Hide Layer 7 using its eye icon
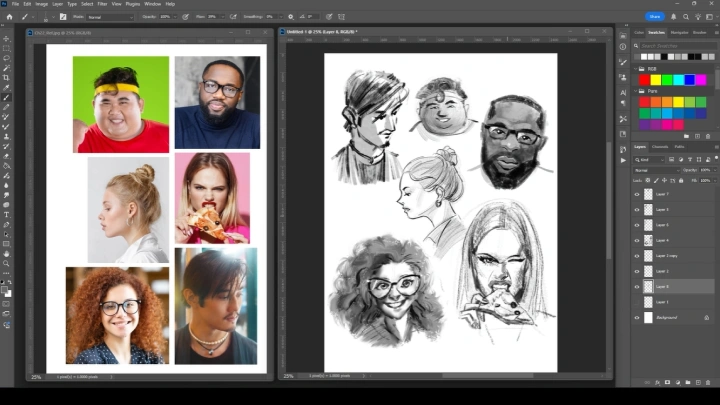Screen dimensions: 720x405 pos(637,194)
